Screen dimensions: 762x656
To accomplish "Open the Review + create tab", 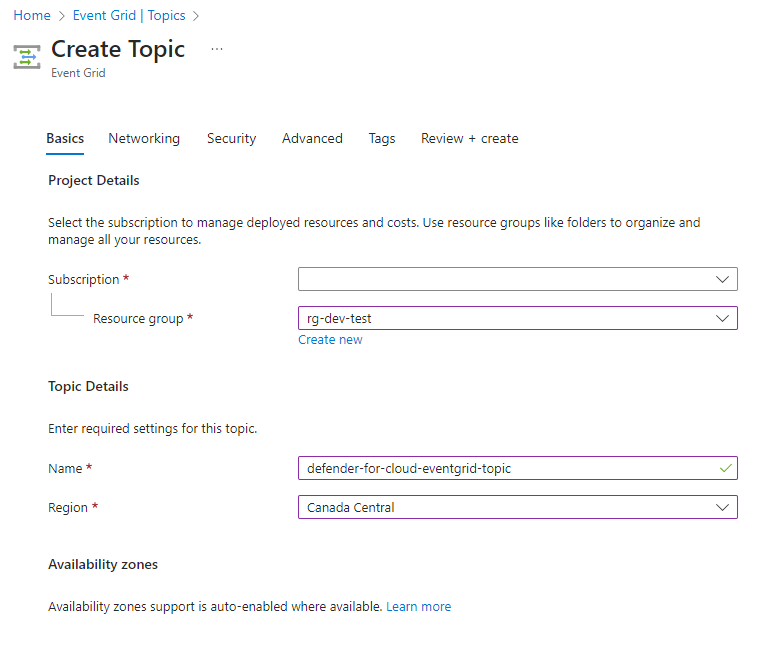I will 469,138.
